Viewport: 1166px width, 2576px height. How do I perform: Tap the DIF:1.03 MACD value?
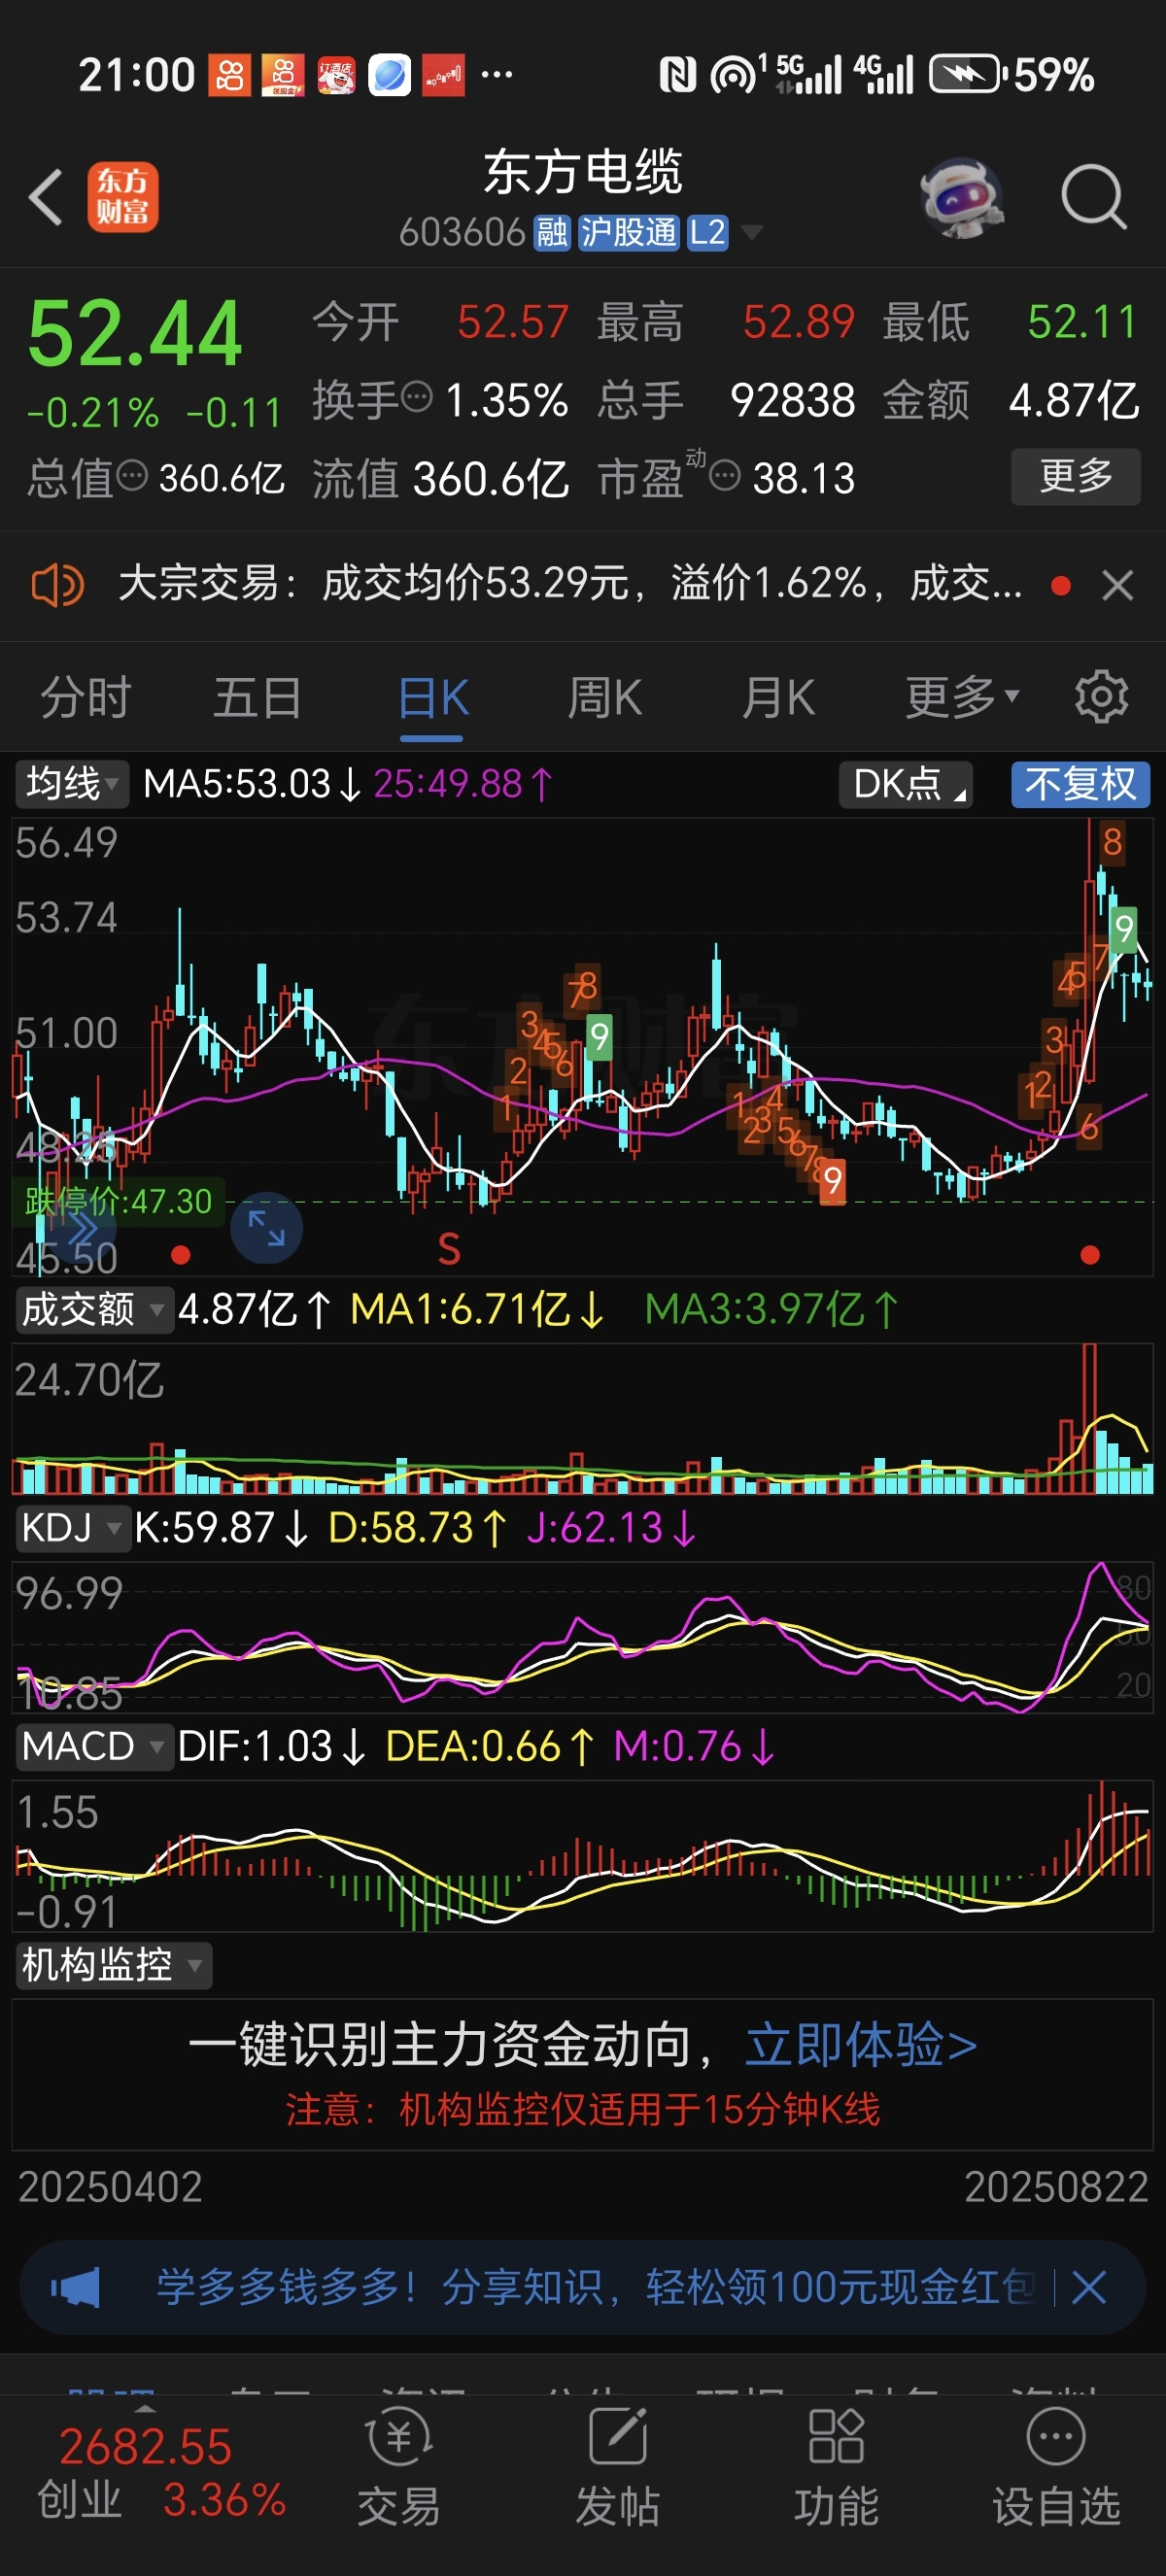[x=271, y=1747]
